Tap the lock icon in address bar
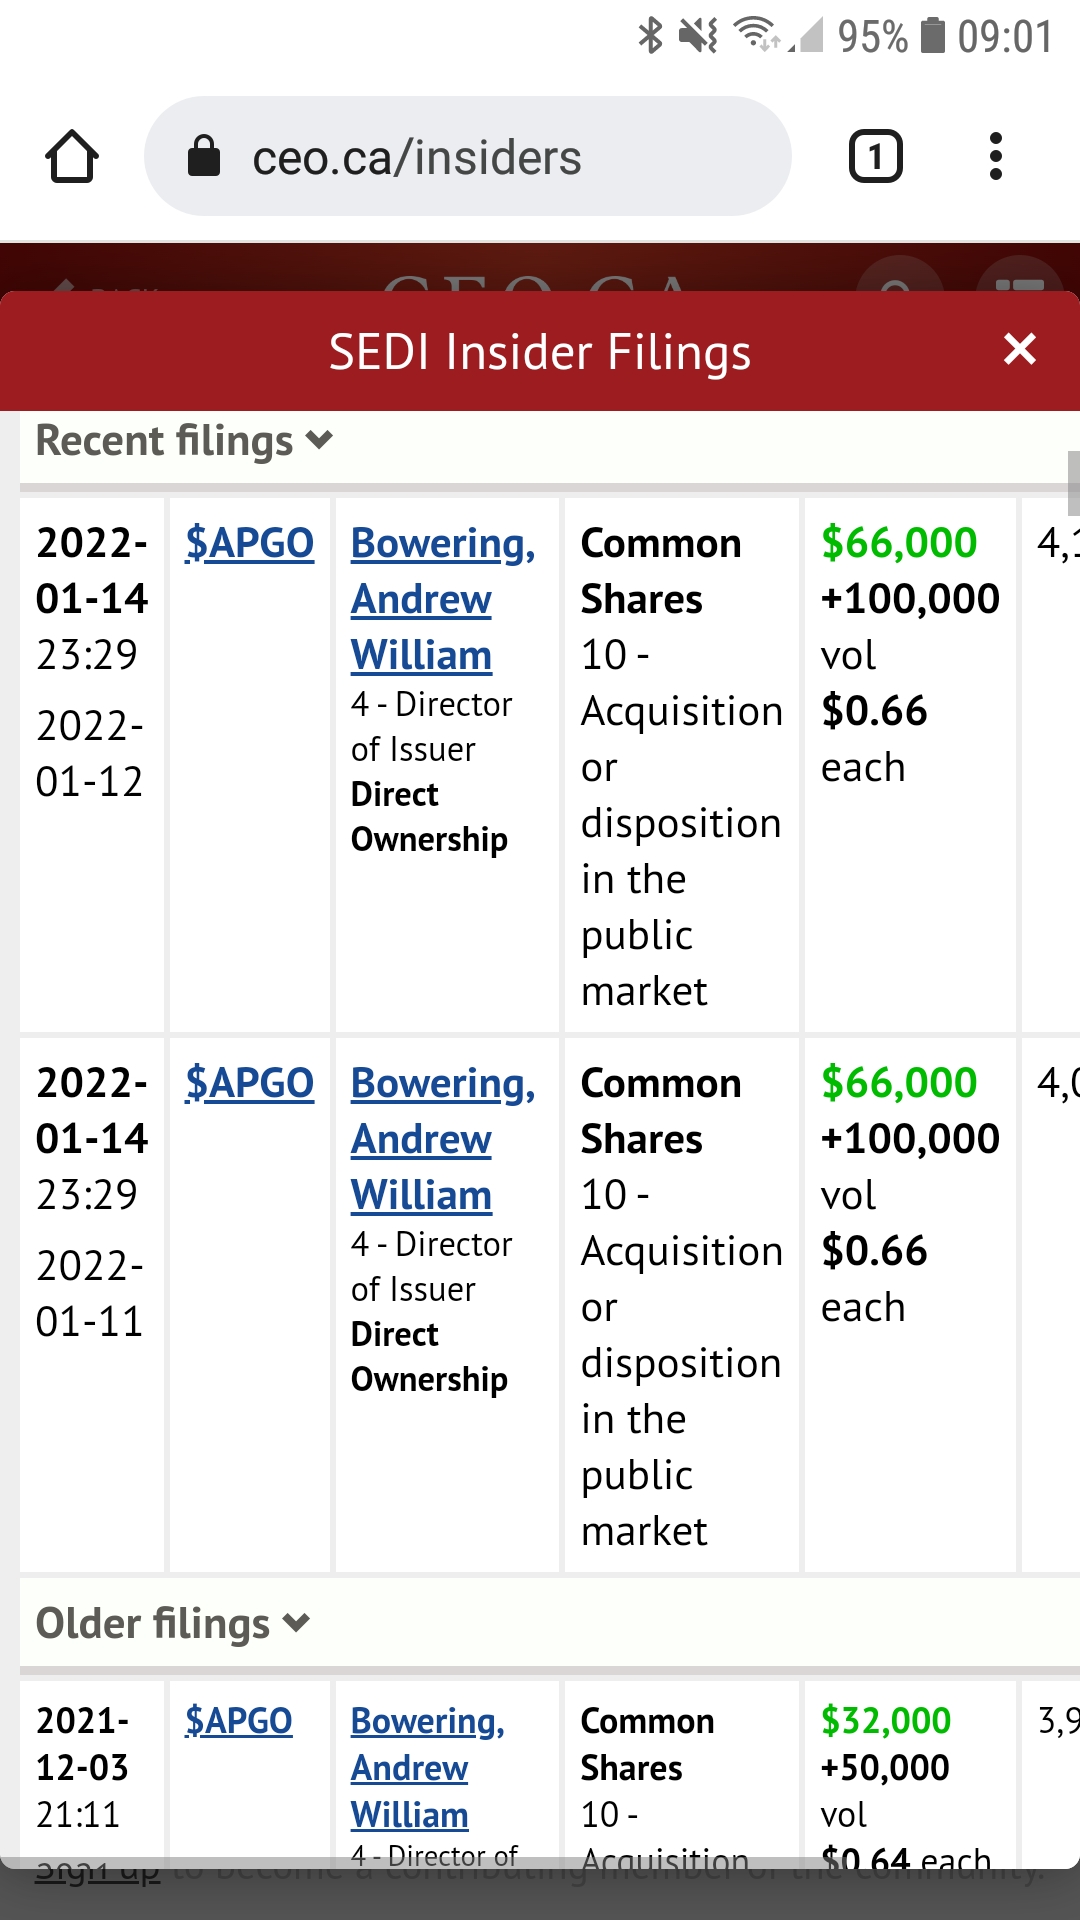 point(204,157)
